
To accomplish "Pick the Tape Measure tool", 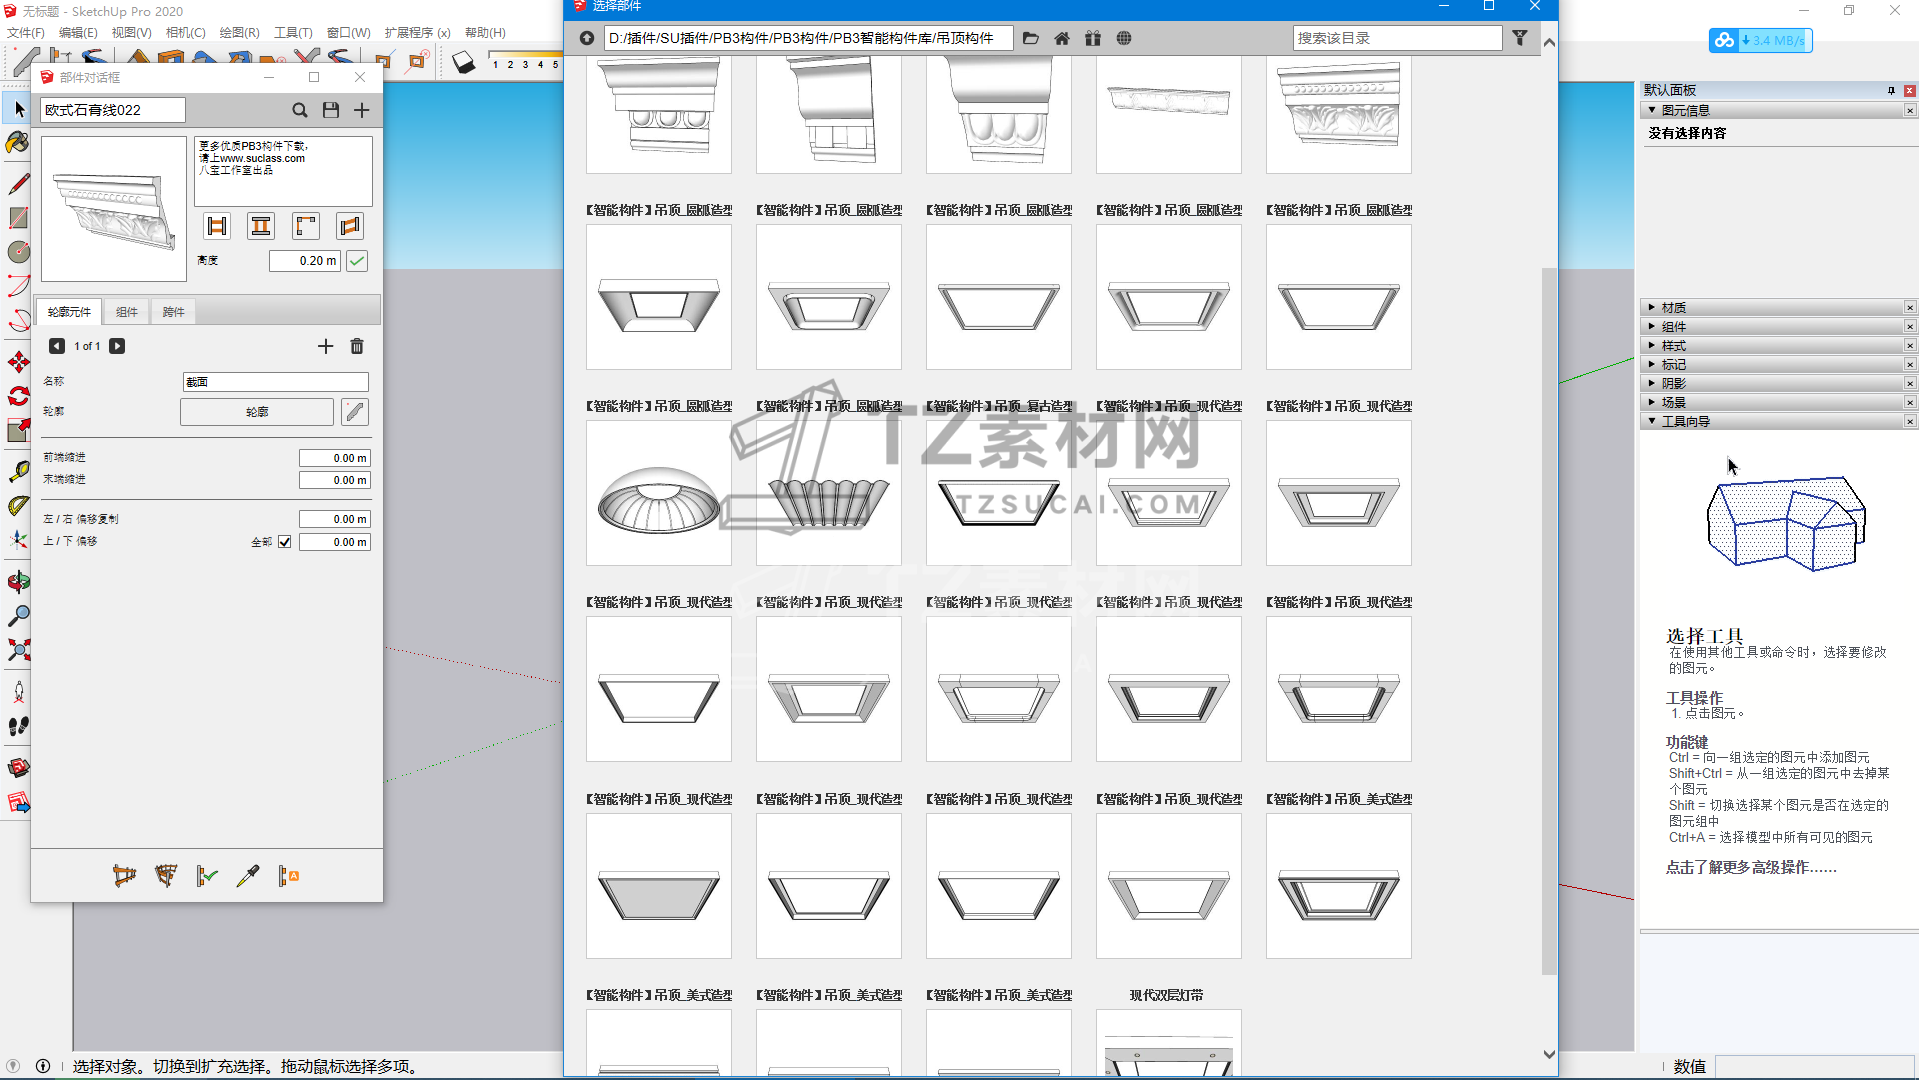I will pos(19,471).
